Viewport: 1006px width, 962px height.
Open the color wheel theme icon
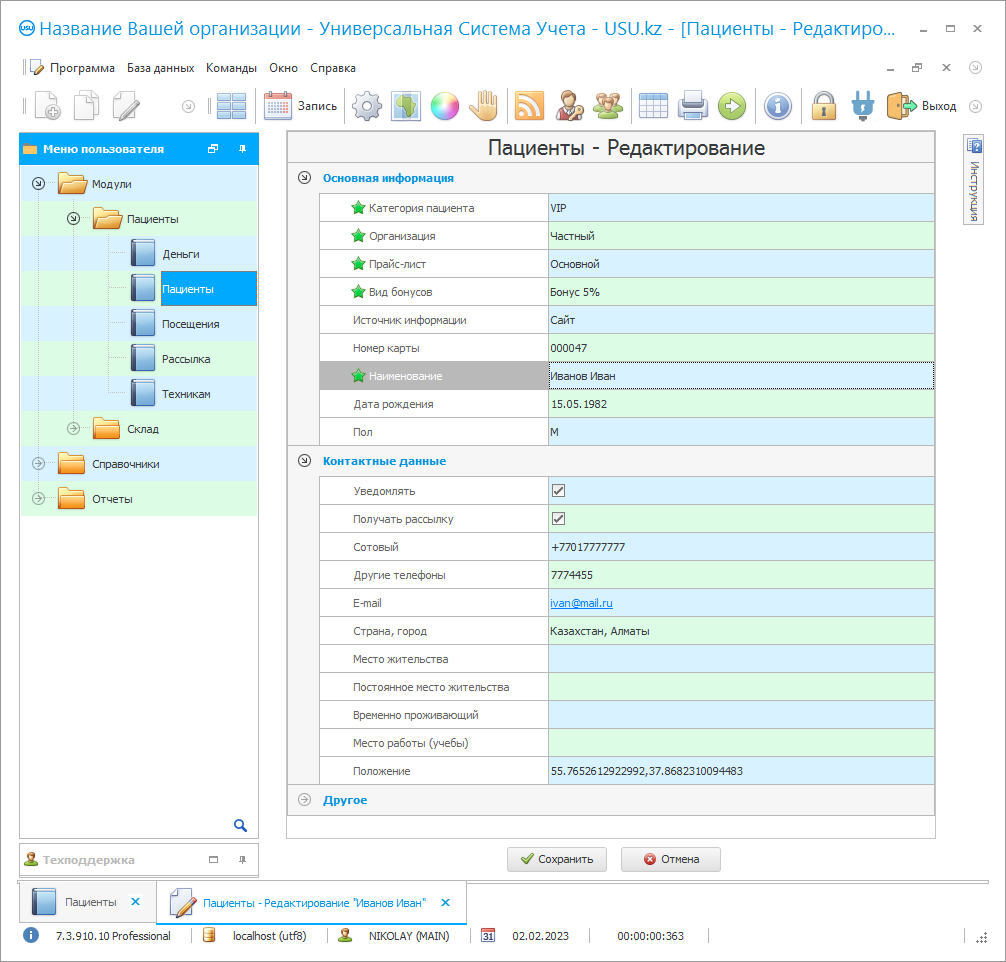click(x=444, y=106)
